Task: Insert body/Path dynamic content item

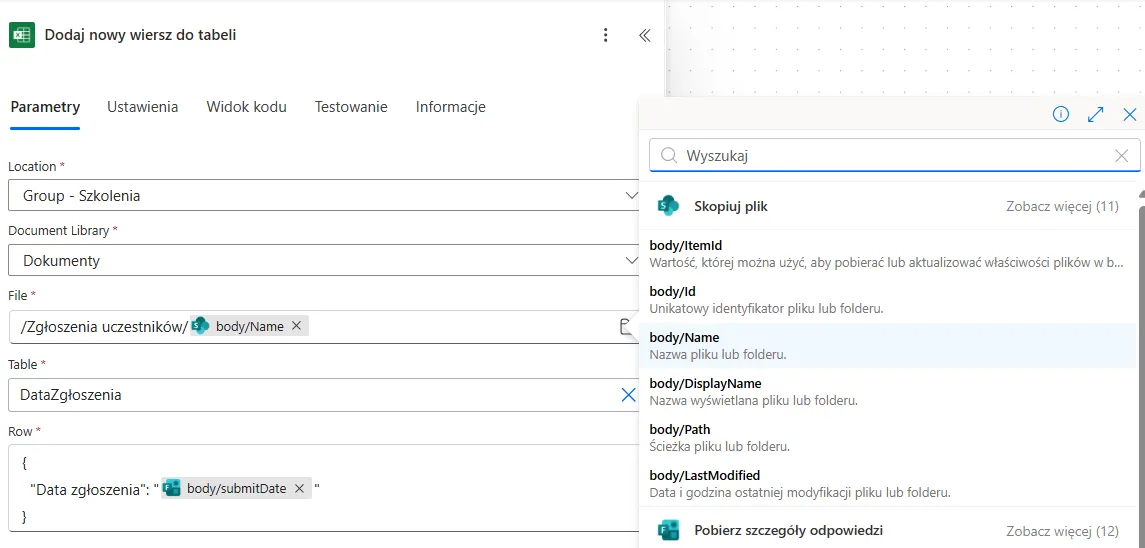Action: coord(680,430)
